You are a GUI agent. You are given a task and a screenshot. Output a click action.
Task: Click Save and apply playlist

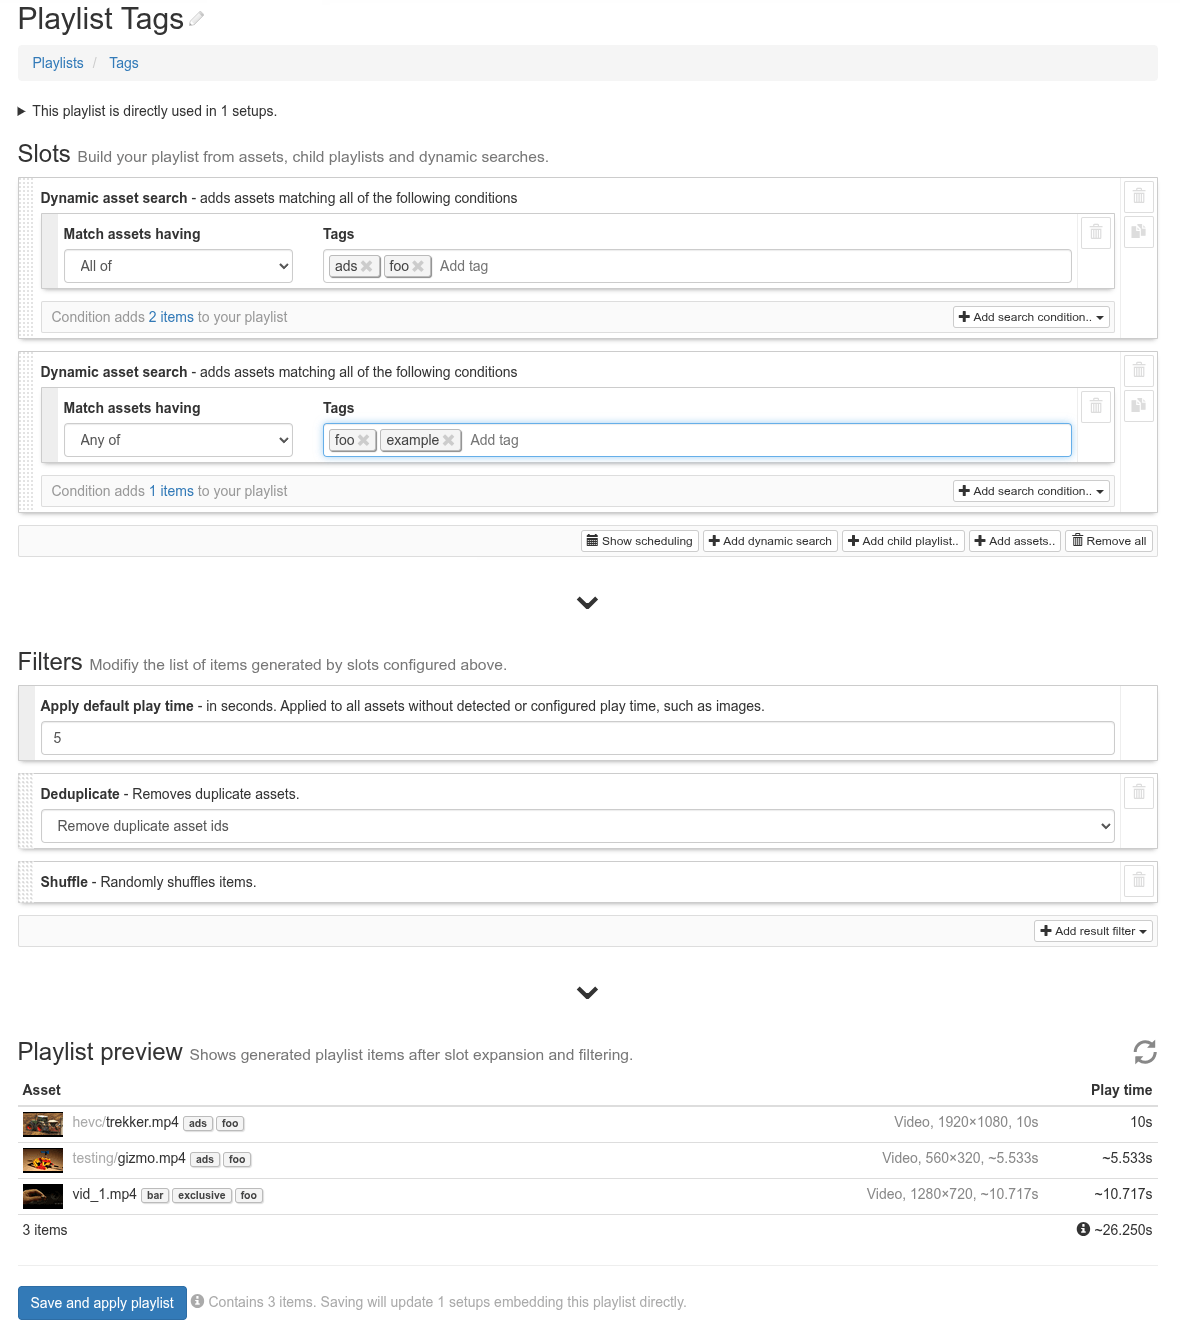pos(102,1302)
